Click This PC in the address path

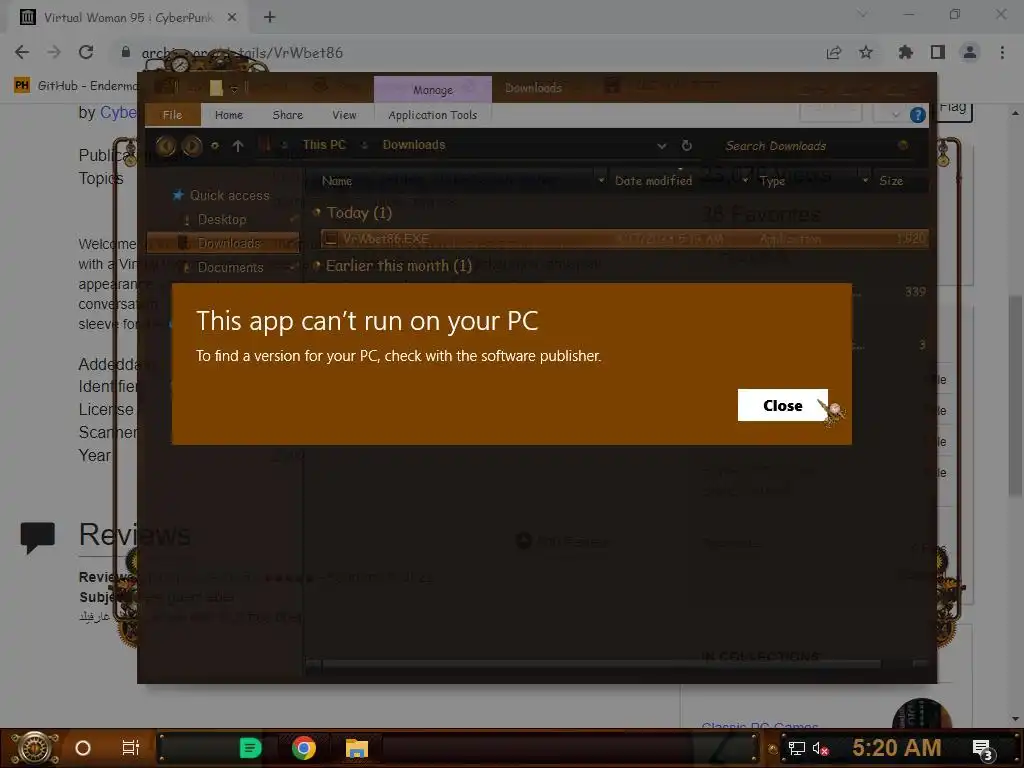(x=324, y=145)
